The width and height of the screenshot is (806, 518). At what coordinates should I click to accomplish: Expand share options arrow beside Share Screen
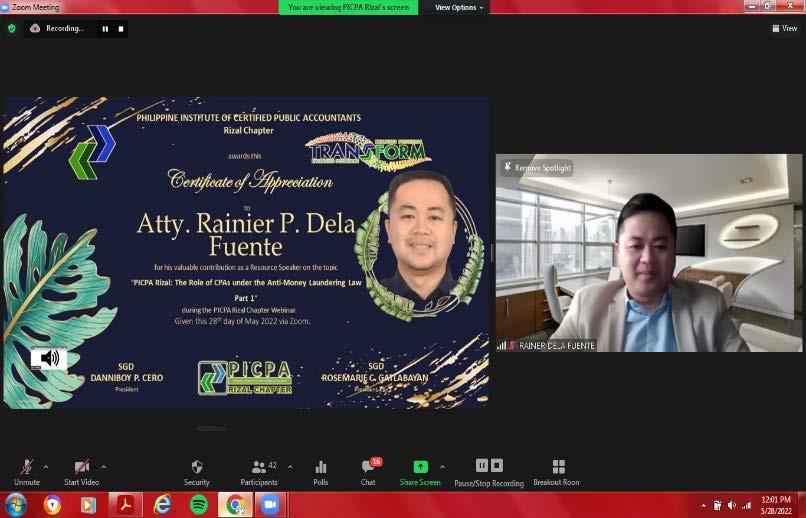pyautogui.click(x=443, y=467)
